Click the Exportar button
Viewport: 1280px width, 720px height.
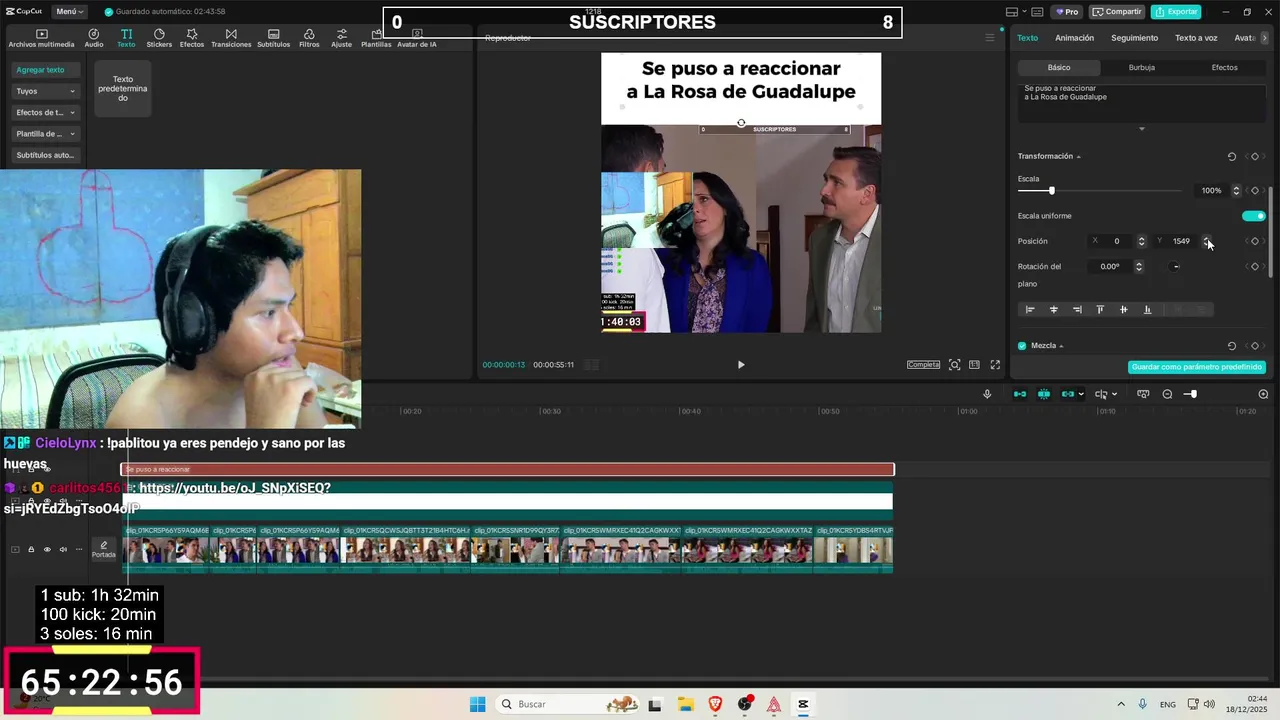click(x=1176, y=12)
